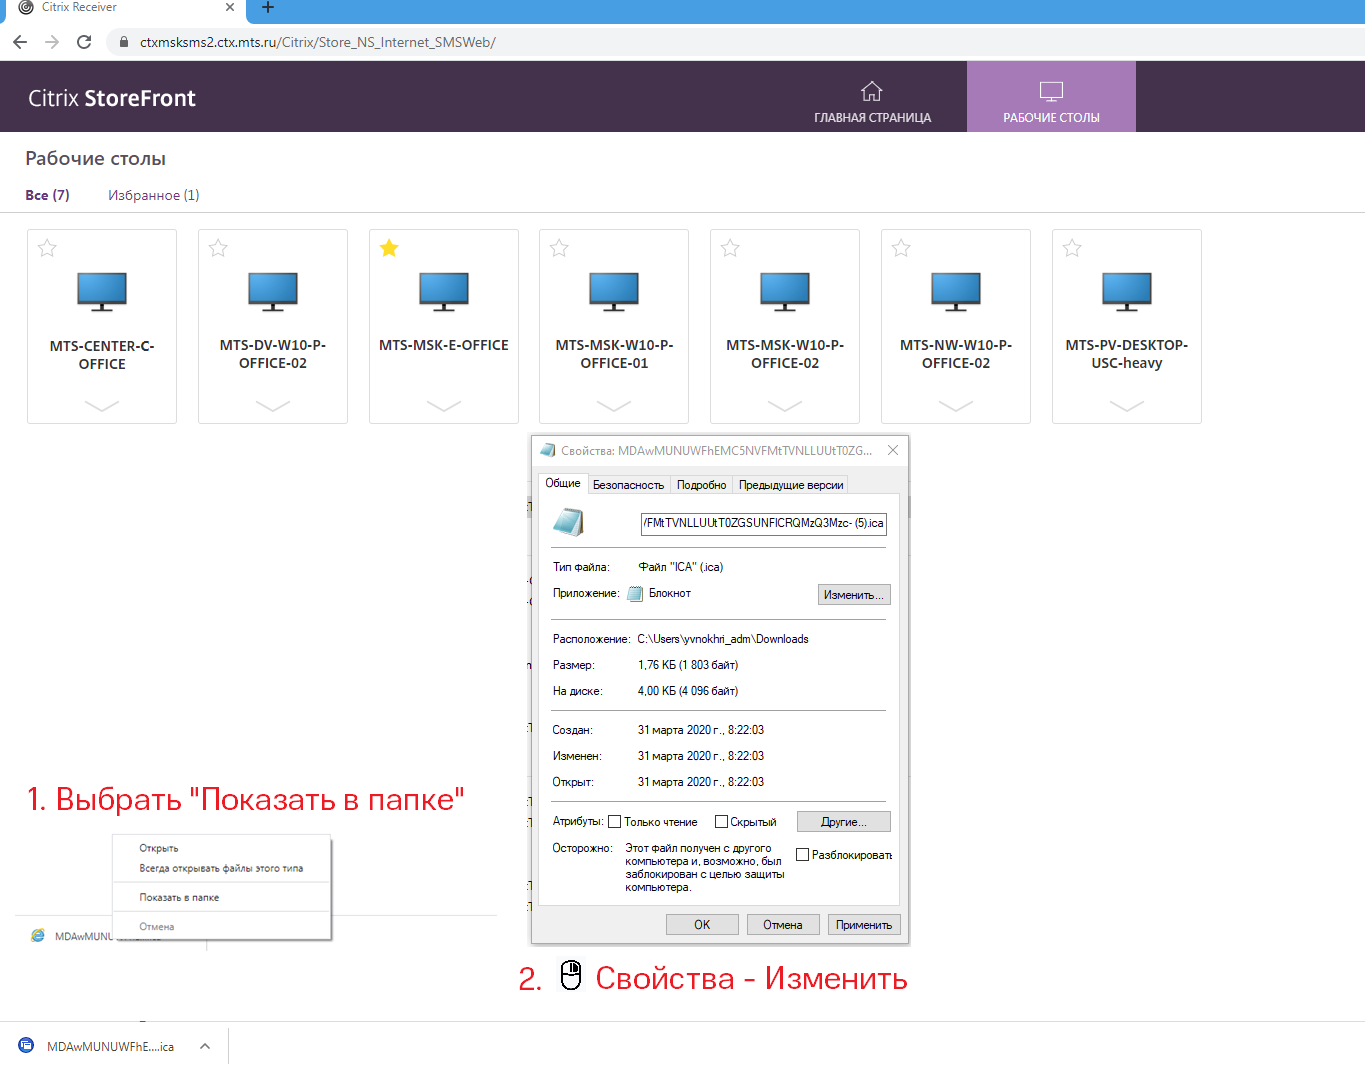
Task: Click OK in properties dialog
Action: pos(702,925)
